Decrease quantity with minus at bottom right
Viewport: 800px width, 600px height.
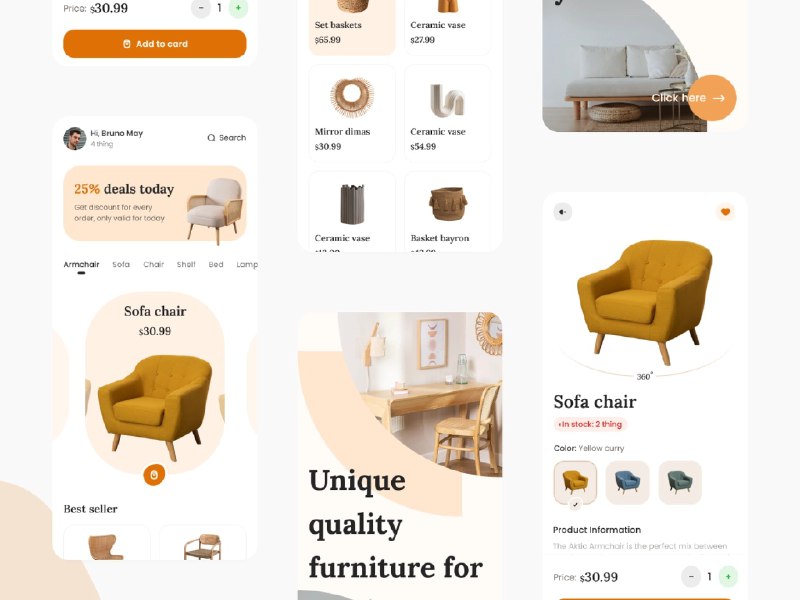(x=691, y=577)
